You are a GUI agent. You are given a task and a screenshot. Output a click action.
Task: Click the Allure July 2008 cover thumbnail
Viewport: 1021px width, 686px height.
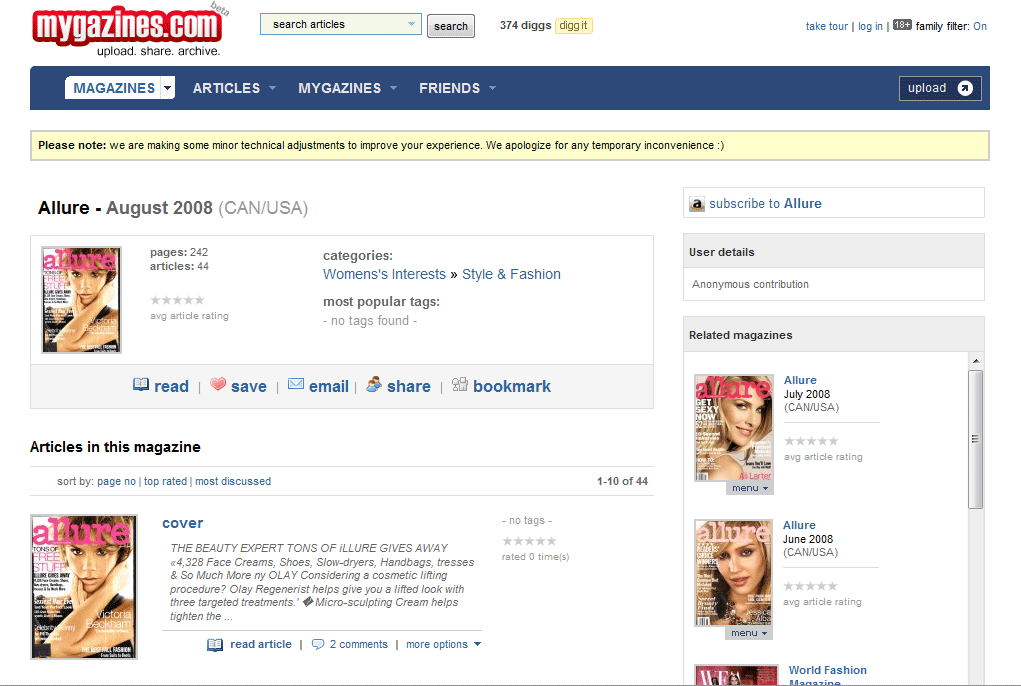[734, 428]
